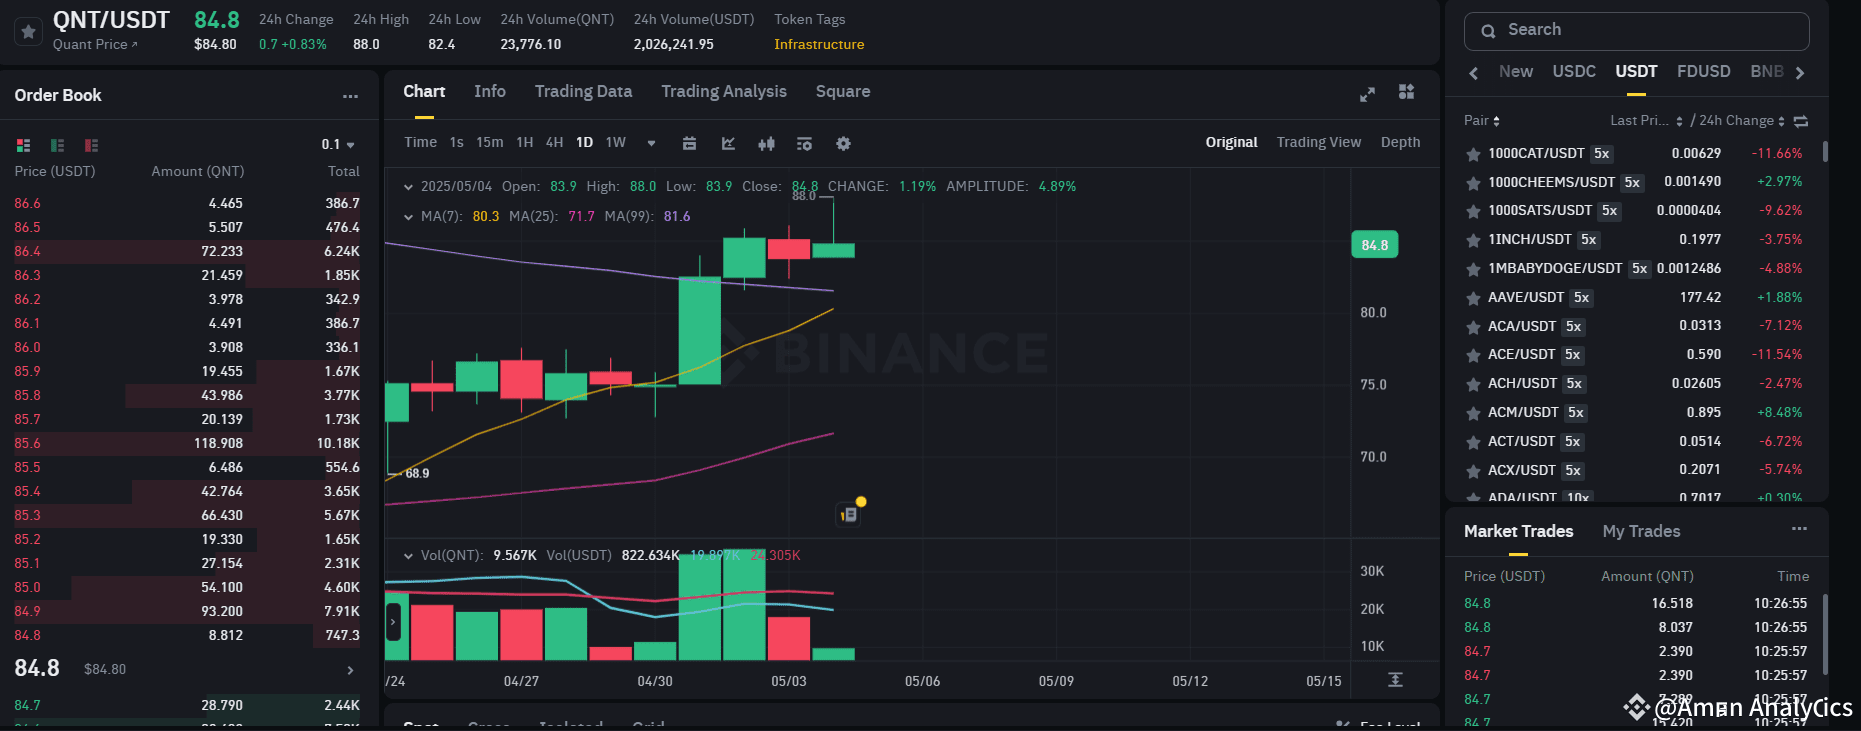Click the 86.4 ask price row
The width and height of the screenshot is (1861, 731).
coord(187,251)
